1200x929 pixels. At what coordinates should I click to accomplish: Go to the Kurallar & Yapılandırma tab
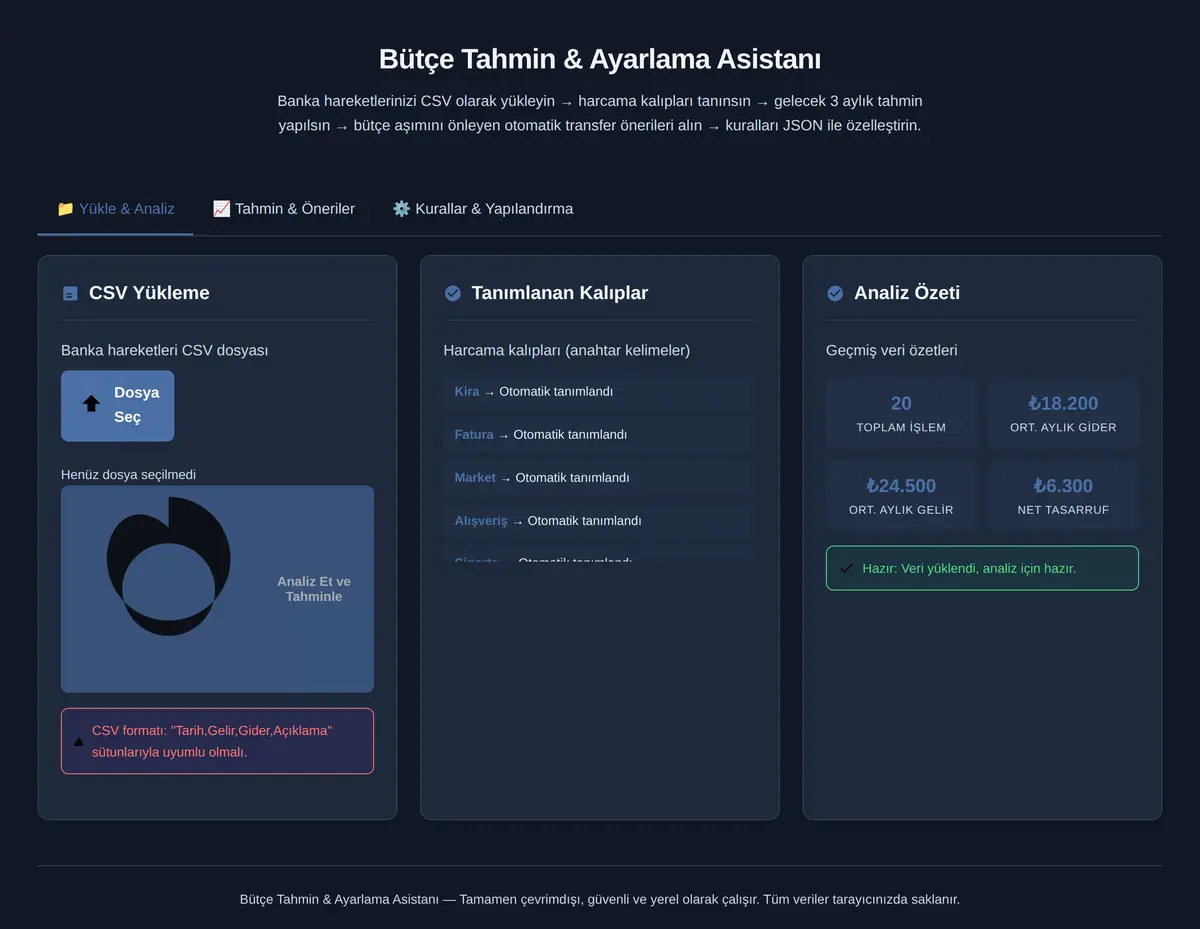coord(482,209)
